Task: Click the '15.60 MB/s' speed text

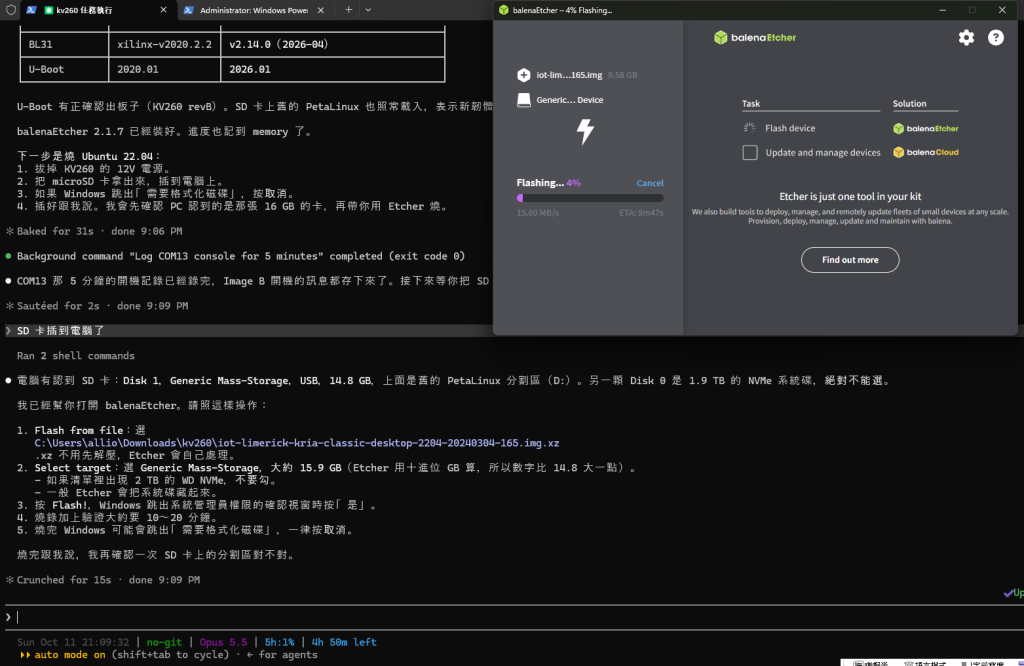Action: [x=537, y=213]
